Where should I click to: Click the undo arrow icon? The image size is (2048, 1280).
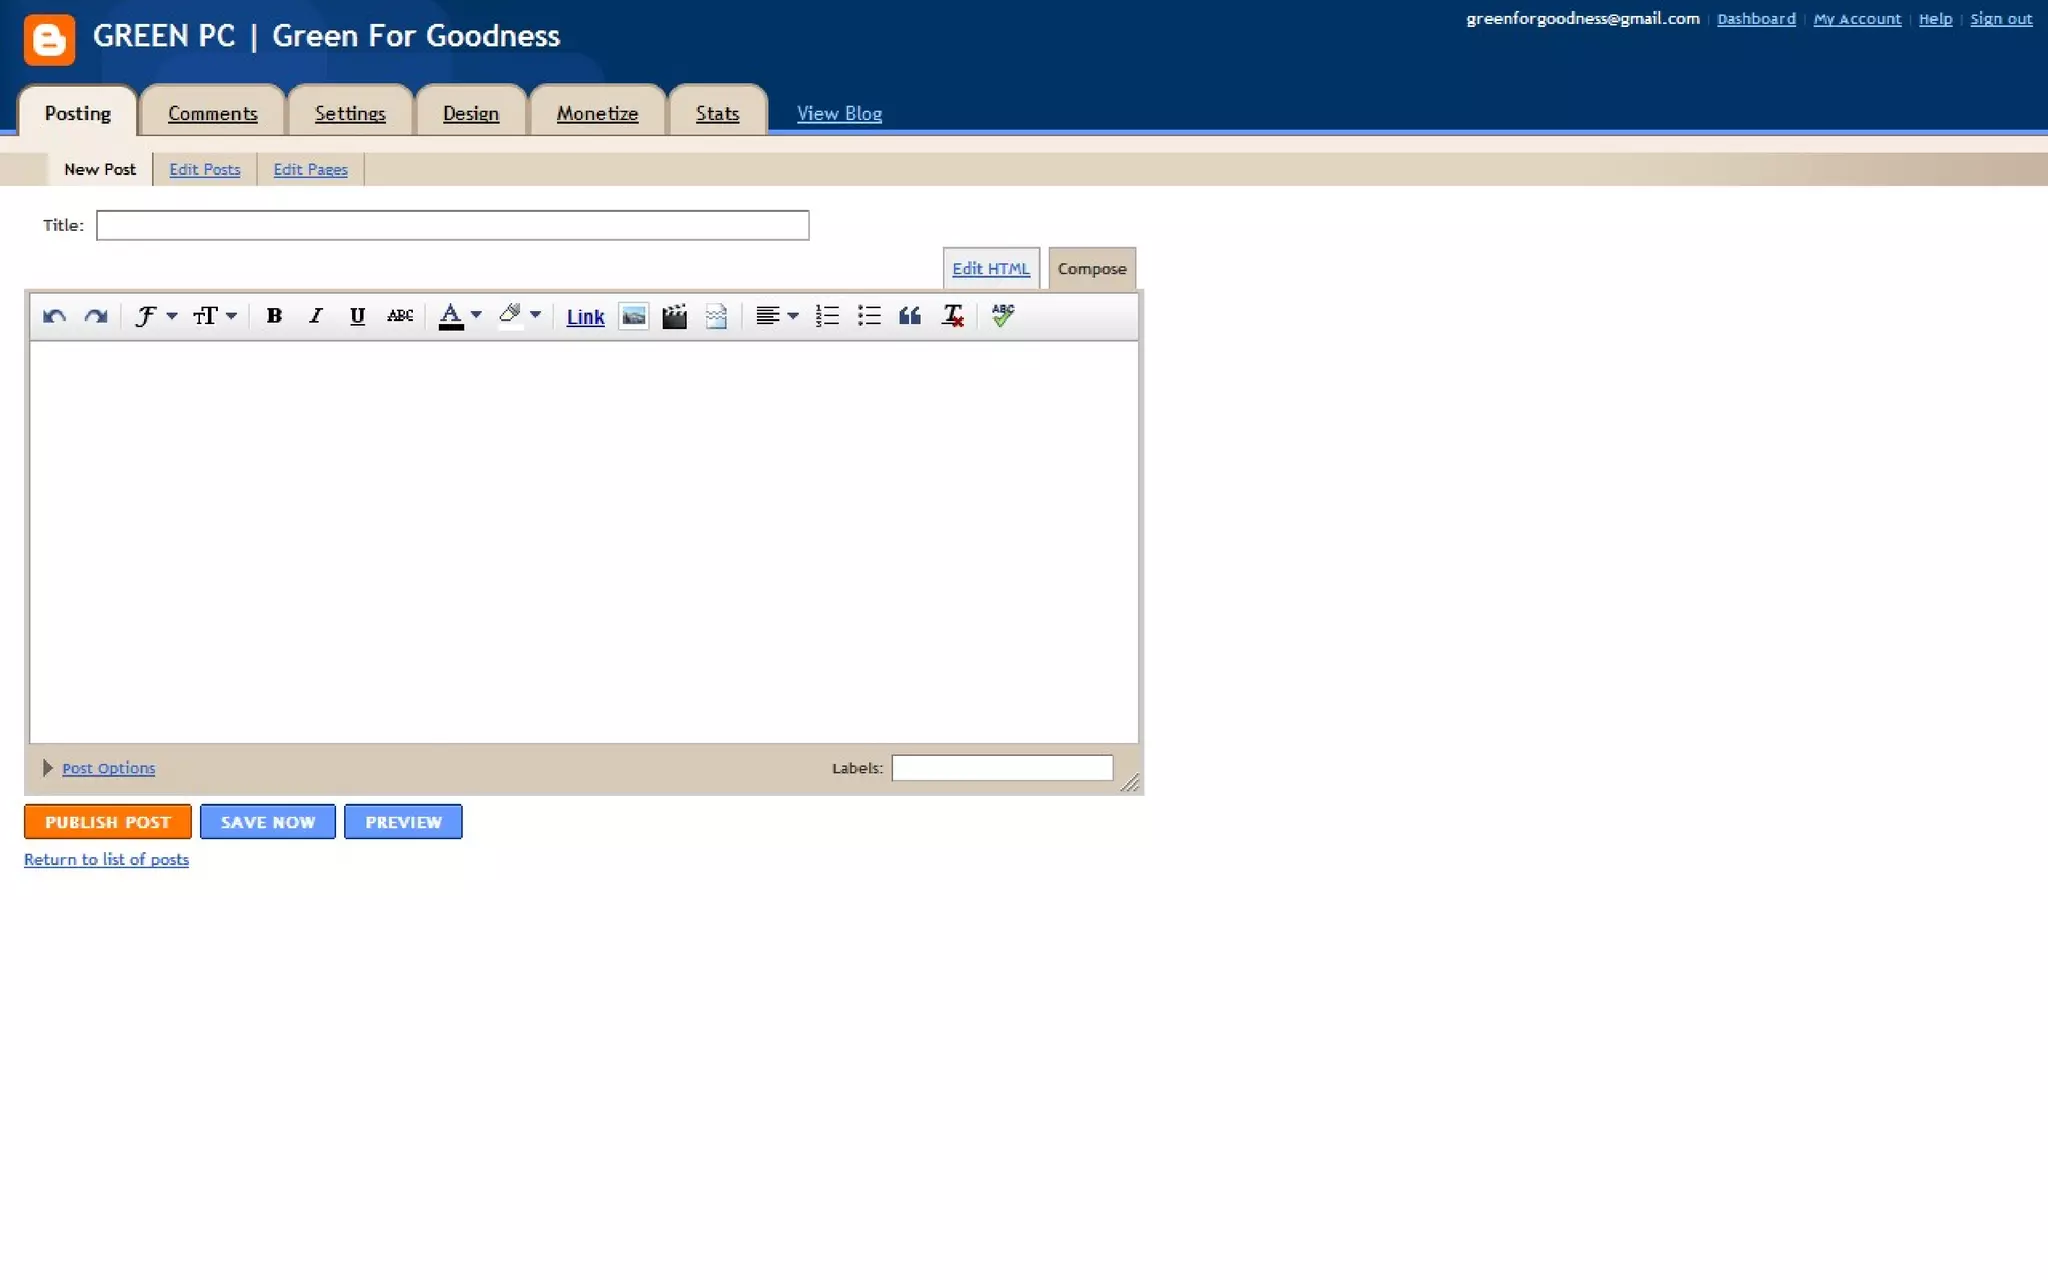click(x=54, y=316)
